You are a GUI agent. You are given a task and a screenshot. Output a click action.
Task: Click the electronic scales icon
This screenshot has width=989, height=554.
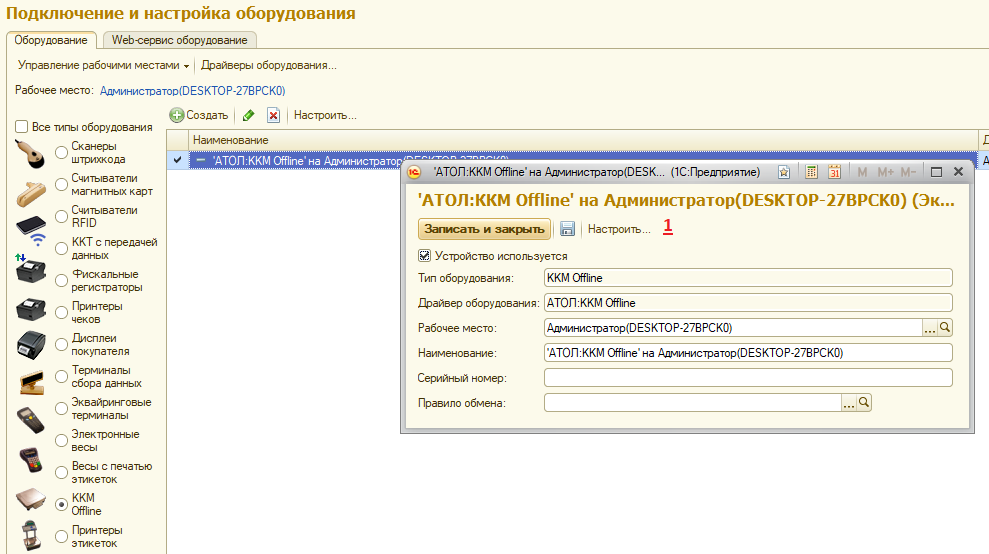[31, 499]
